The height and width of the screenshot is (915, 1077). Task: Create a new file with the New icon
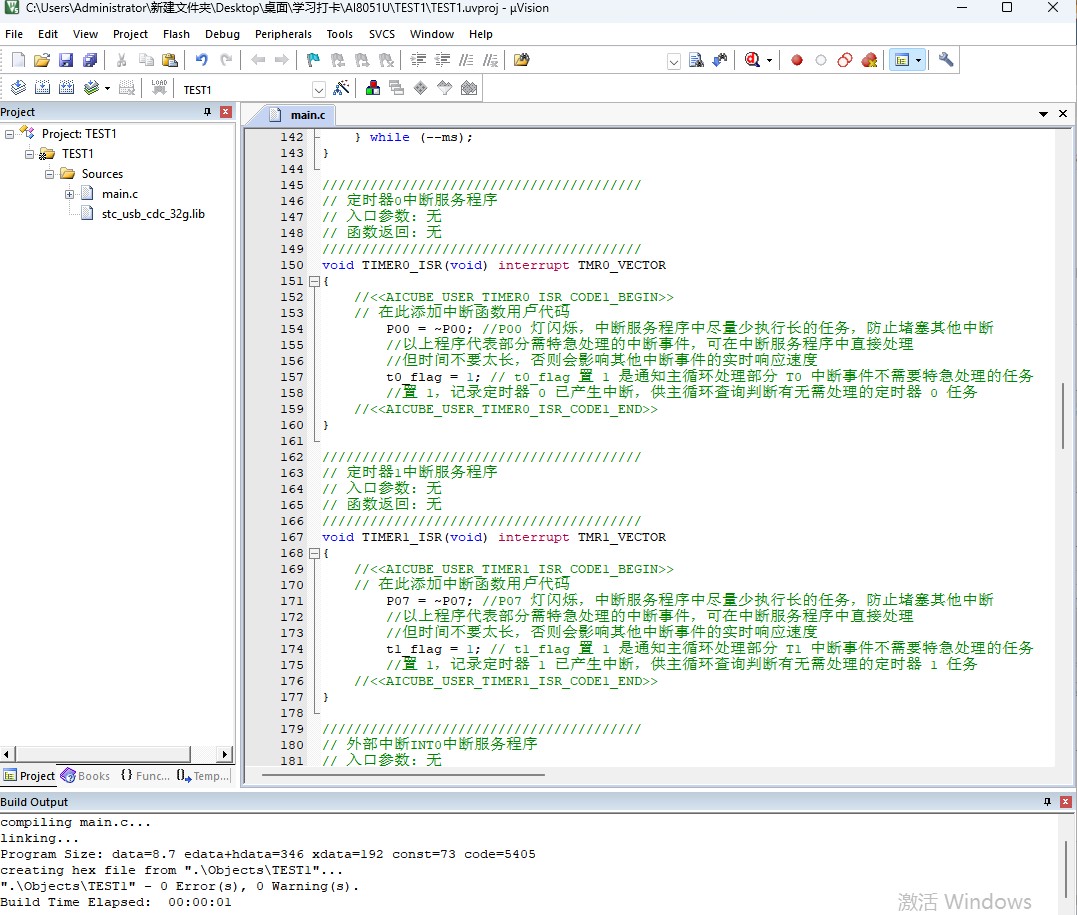[x=19, y=60]
